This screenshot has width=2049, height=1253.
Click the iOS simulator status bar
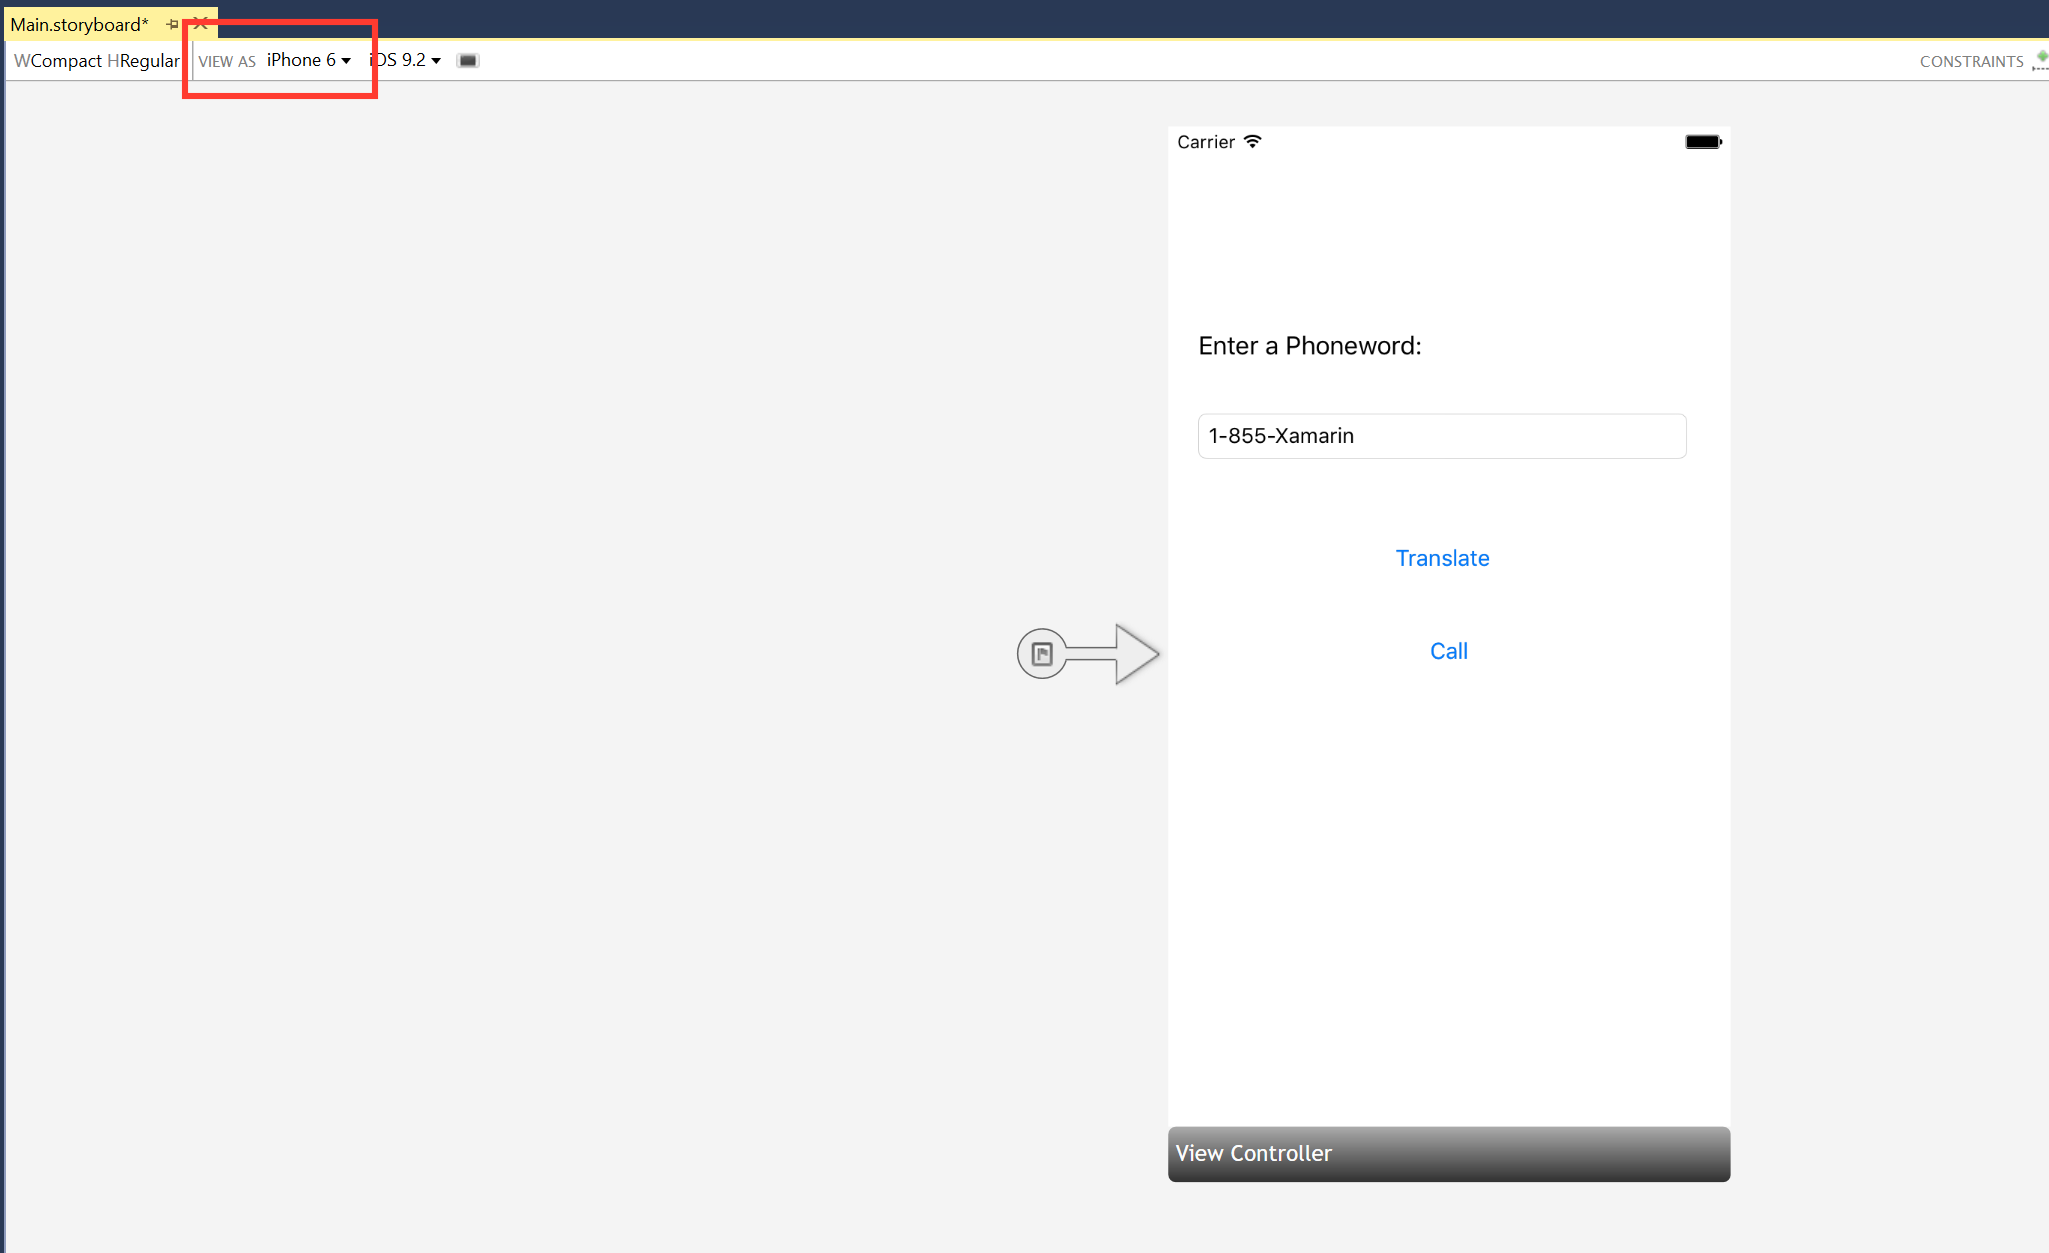tap(1449, 142)
